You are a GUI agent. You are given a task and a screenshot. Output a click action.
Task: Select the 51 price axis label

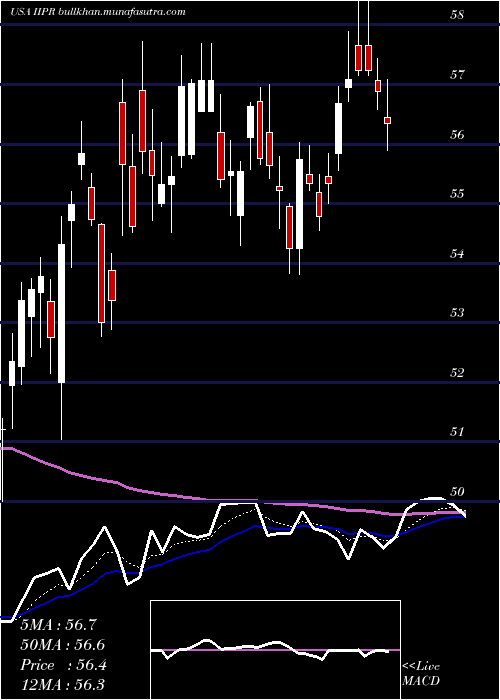(457, 432)
